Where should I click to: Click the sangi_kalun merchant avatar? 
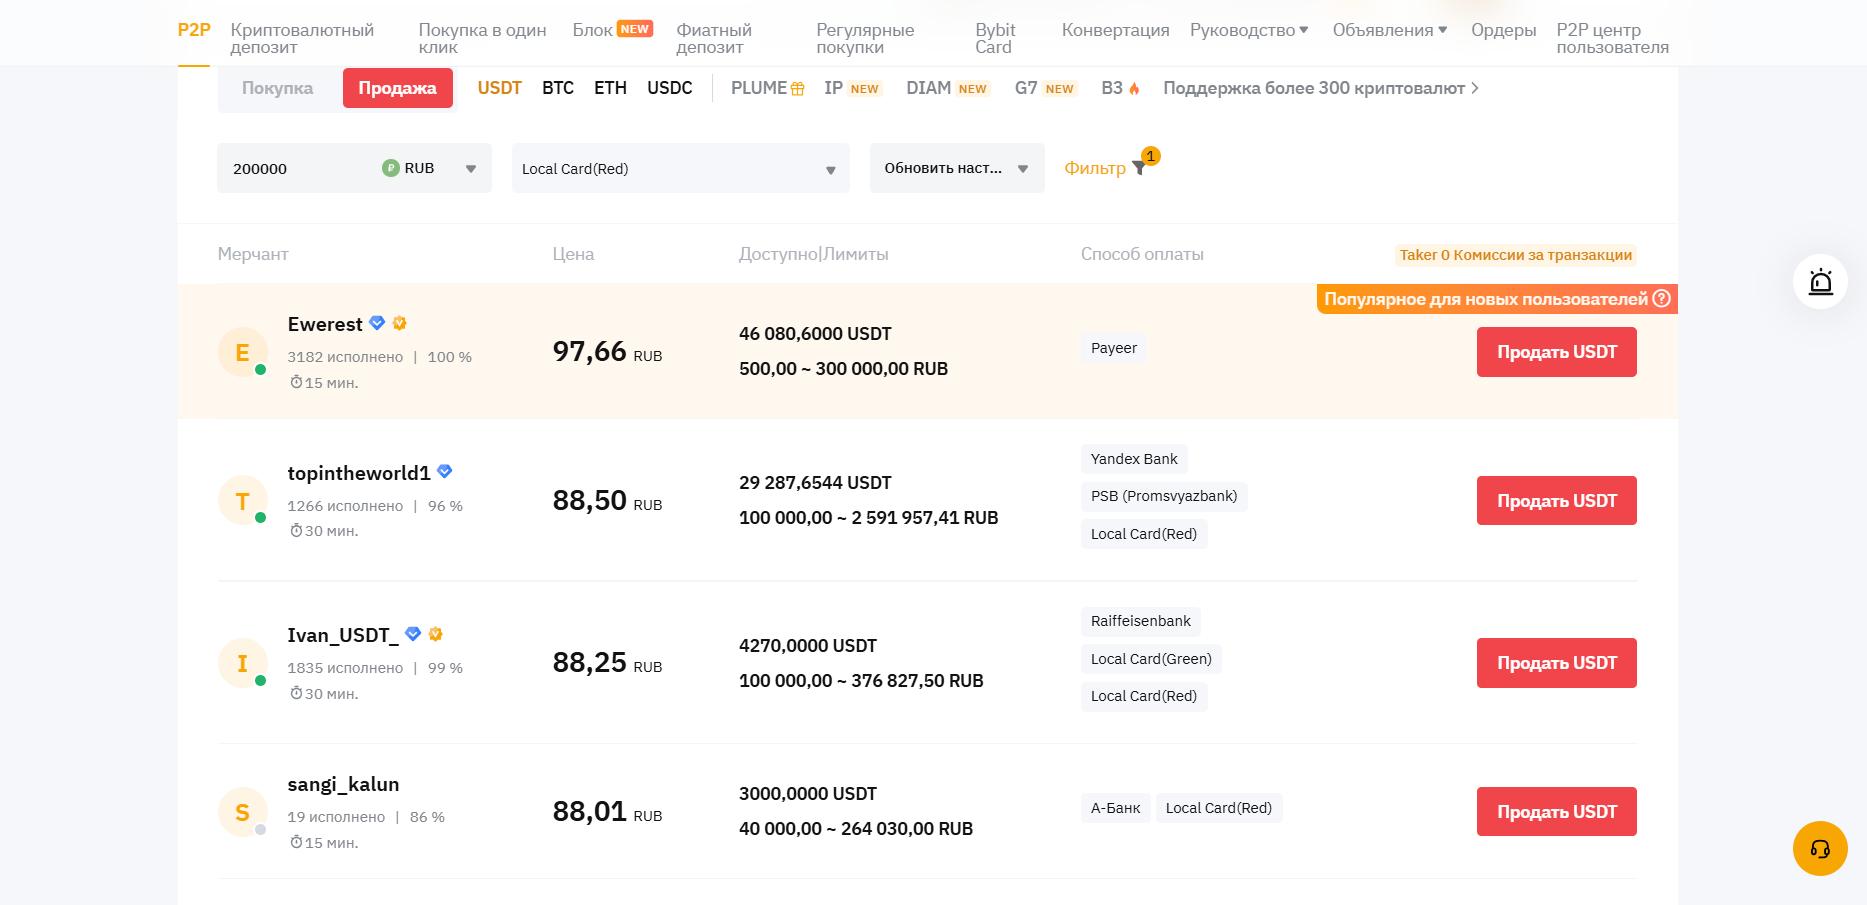pos(242,813)
